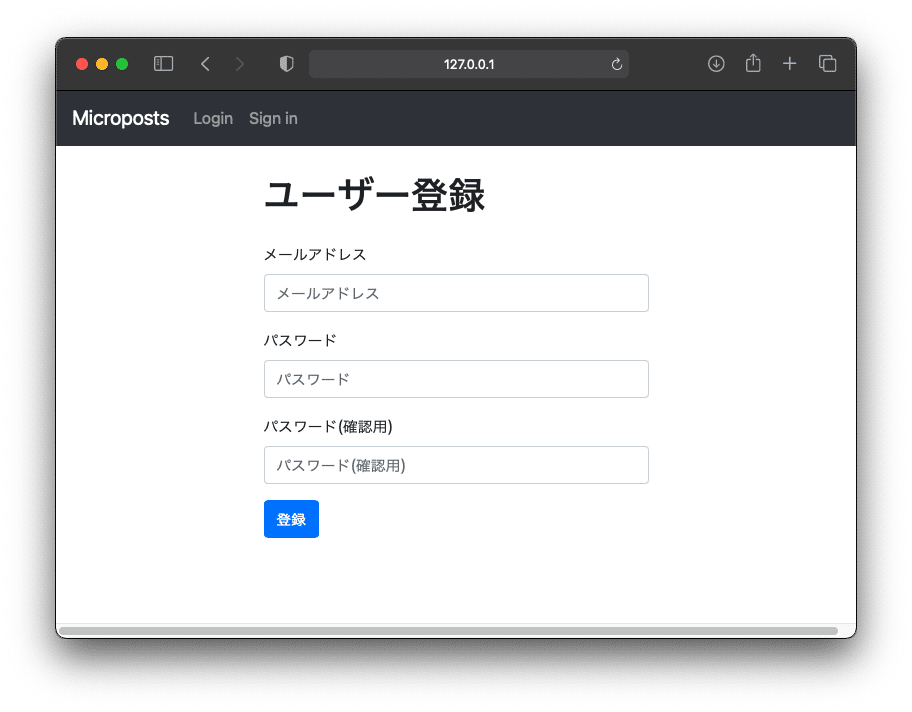Open the privacy shield report icon

[x=287, y=64]
